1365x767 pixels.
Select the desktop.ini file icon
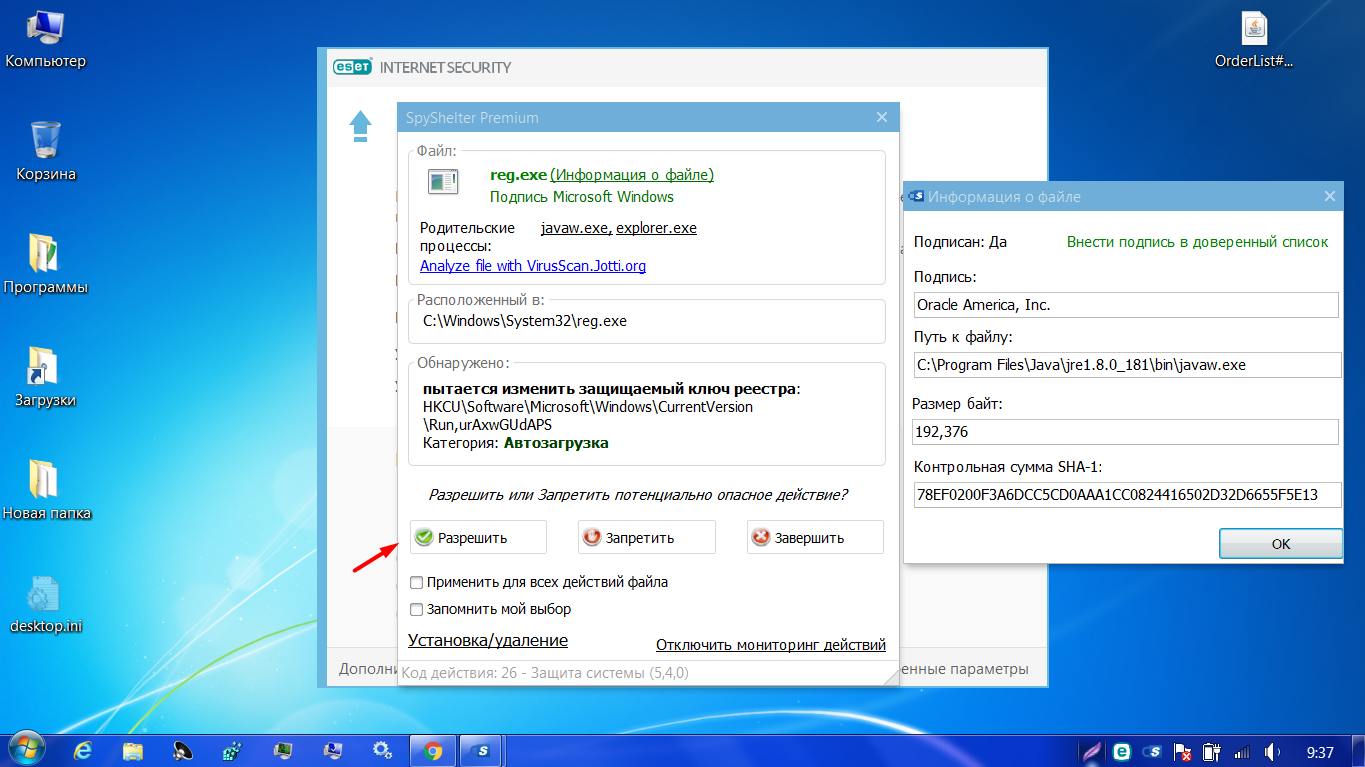coord(46,604)
